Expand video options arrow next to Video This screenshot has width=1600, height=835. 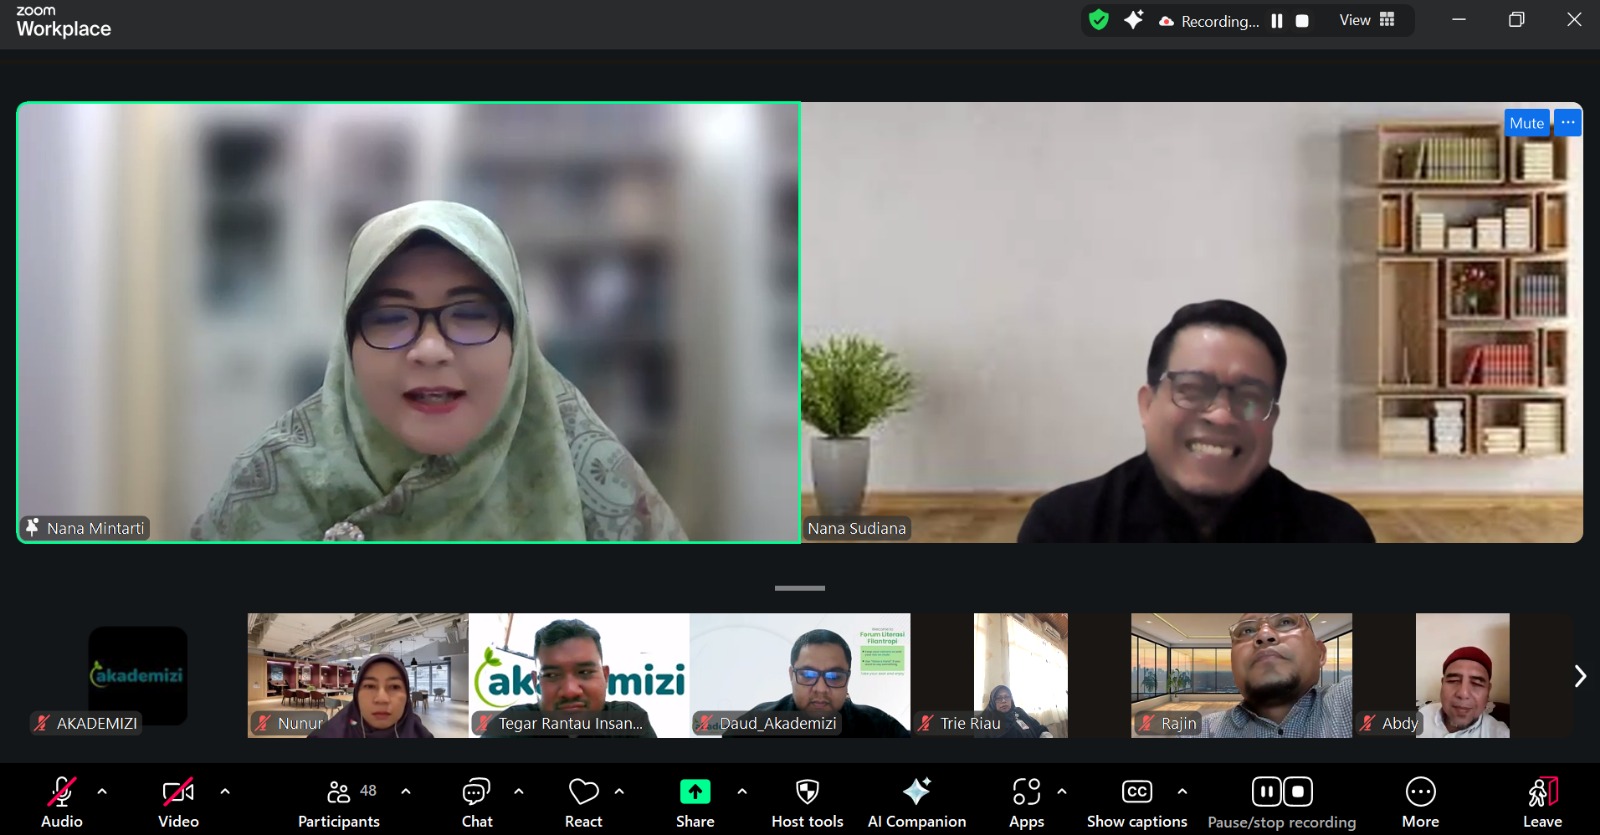coord(225,791)
